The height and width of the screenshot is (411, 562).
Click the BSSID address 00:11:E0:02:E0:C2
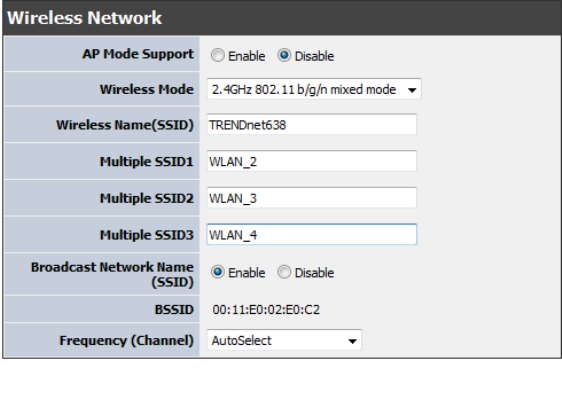(x=266, y=310)
